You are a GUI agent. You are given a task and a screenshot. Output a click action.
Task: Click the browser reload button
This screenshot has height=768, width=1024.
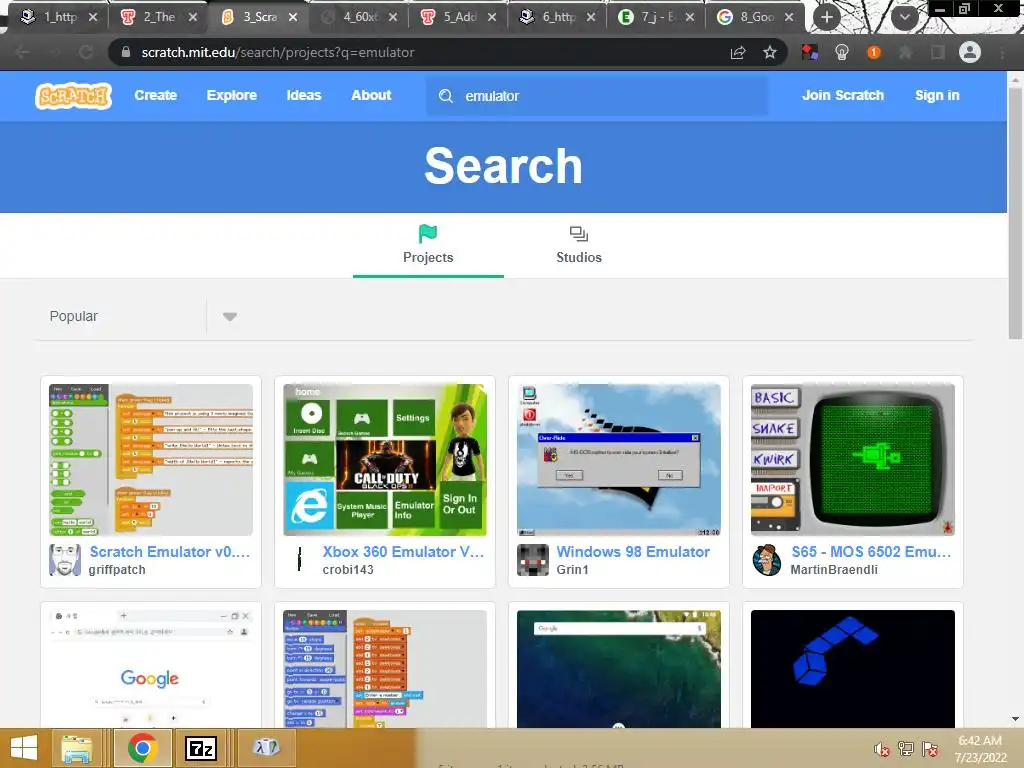click(x=86, y=52)
